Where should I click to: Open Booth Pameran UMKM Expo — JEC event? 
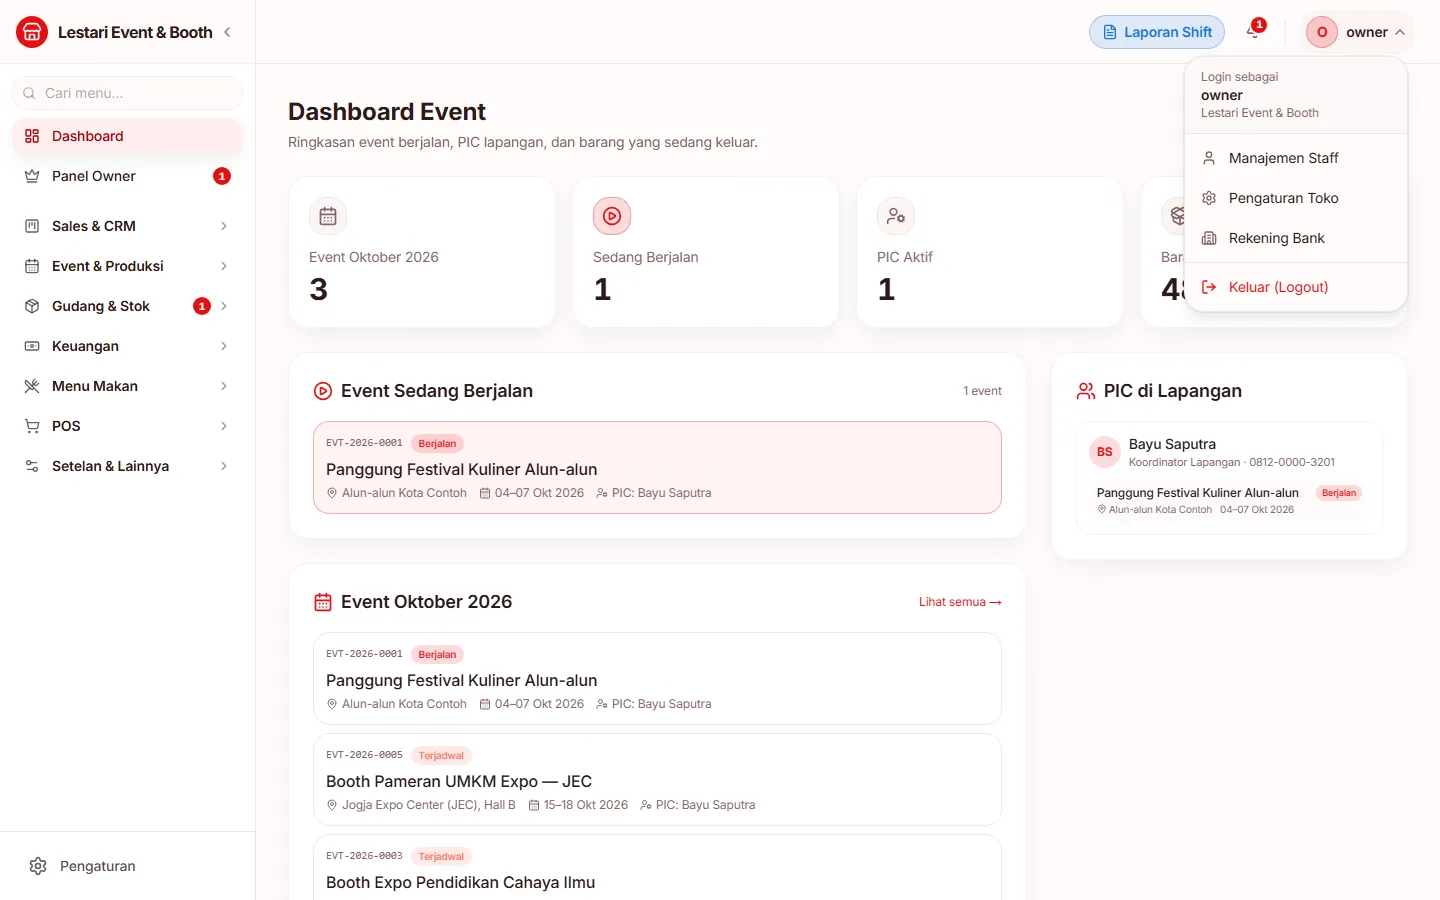(x=657, y=780)
